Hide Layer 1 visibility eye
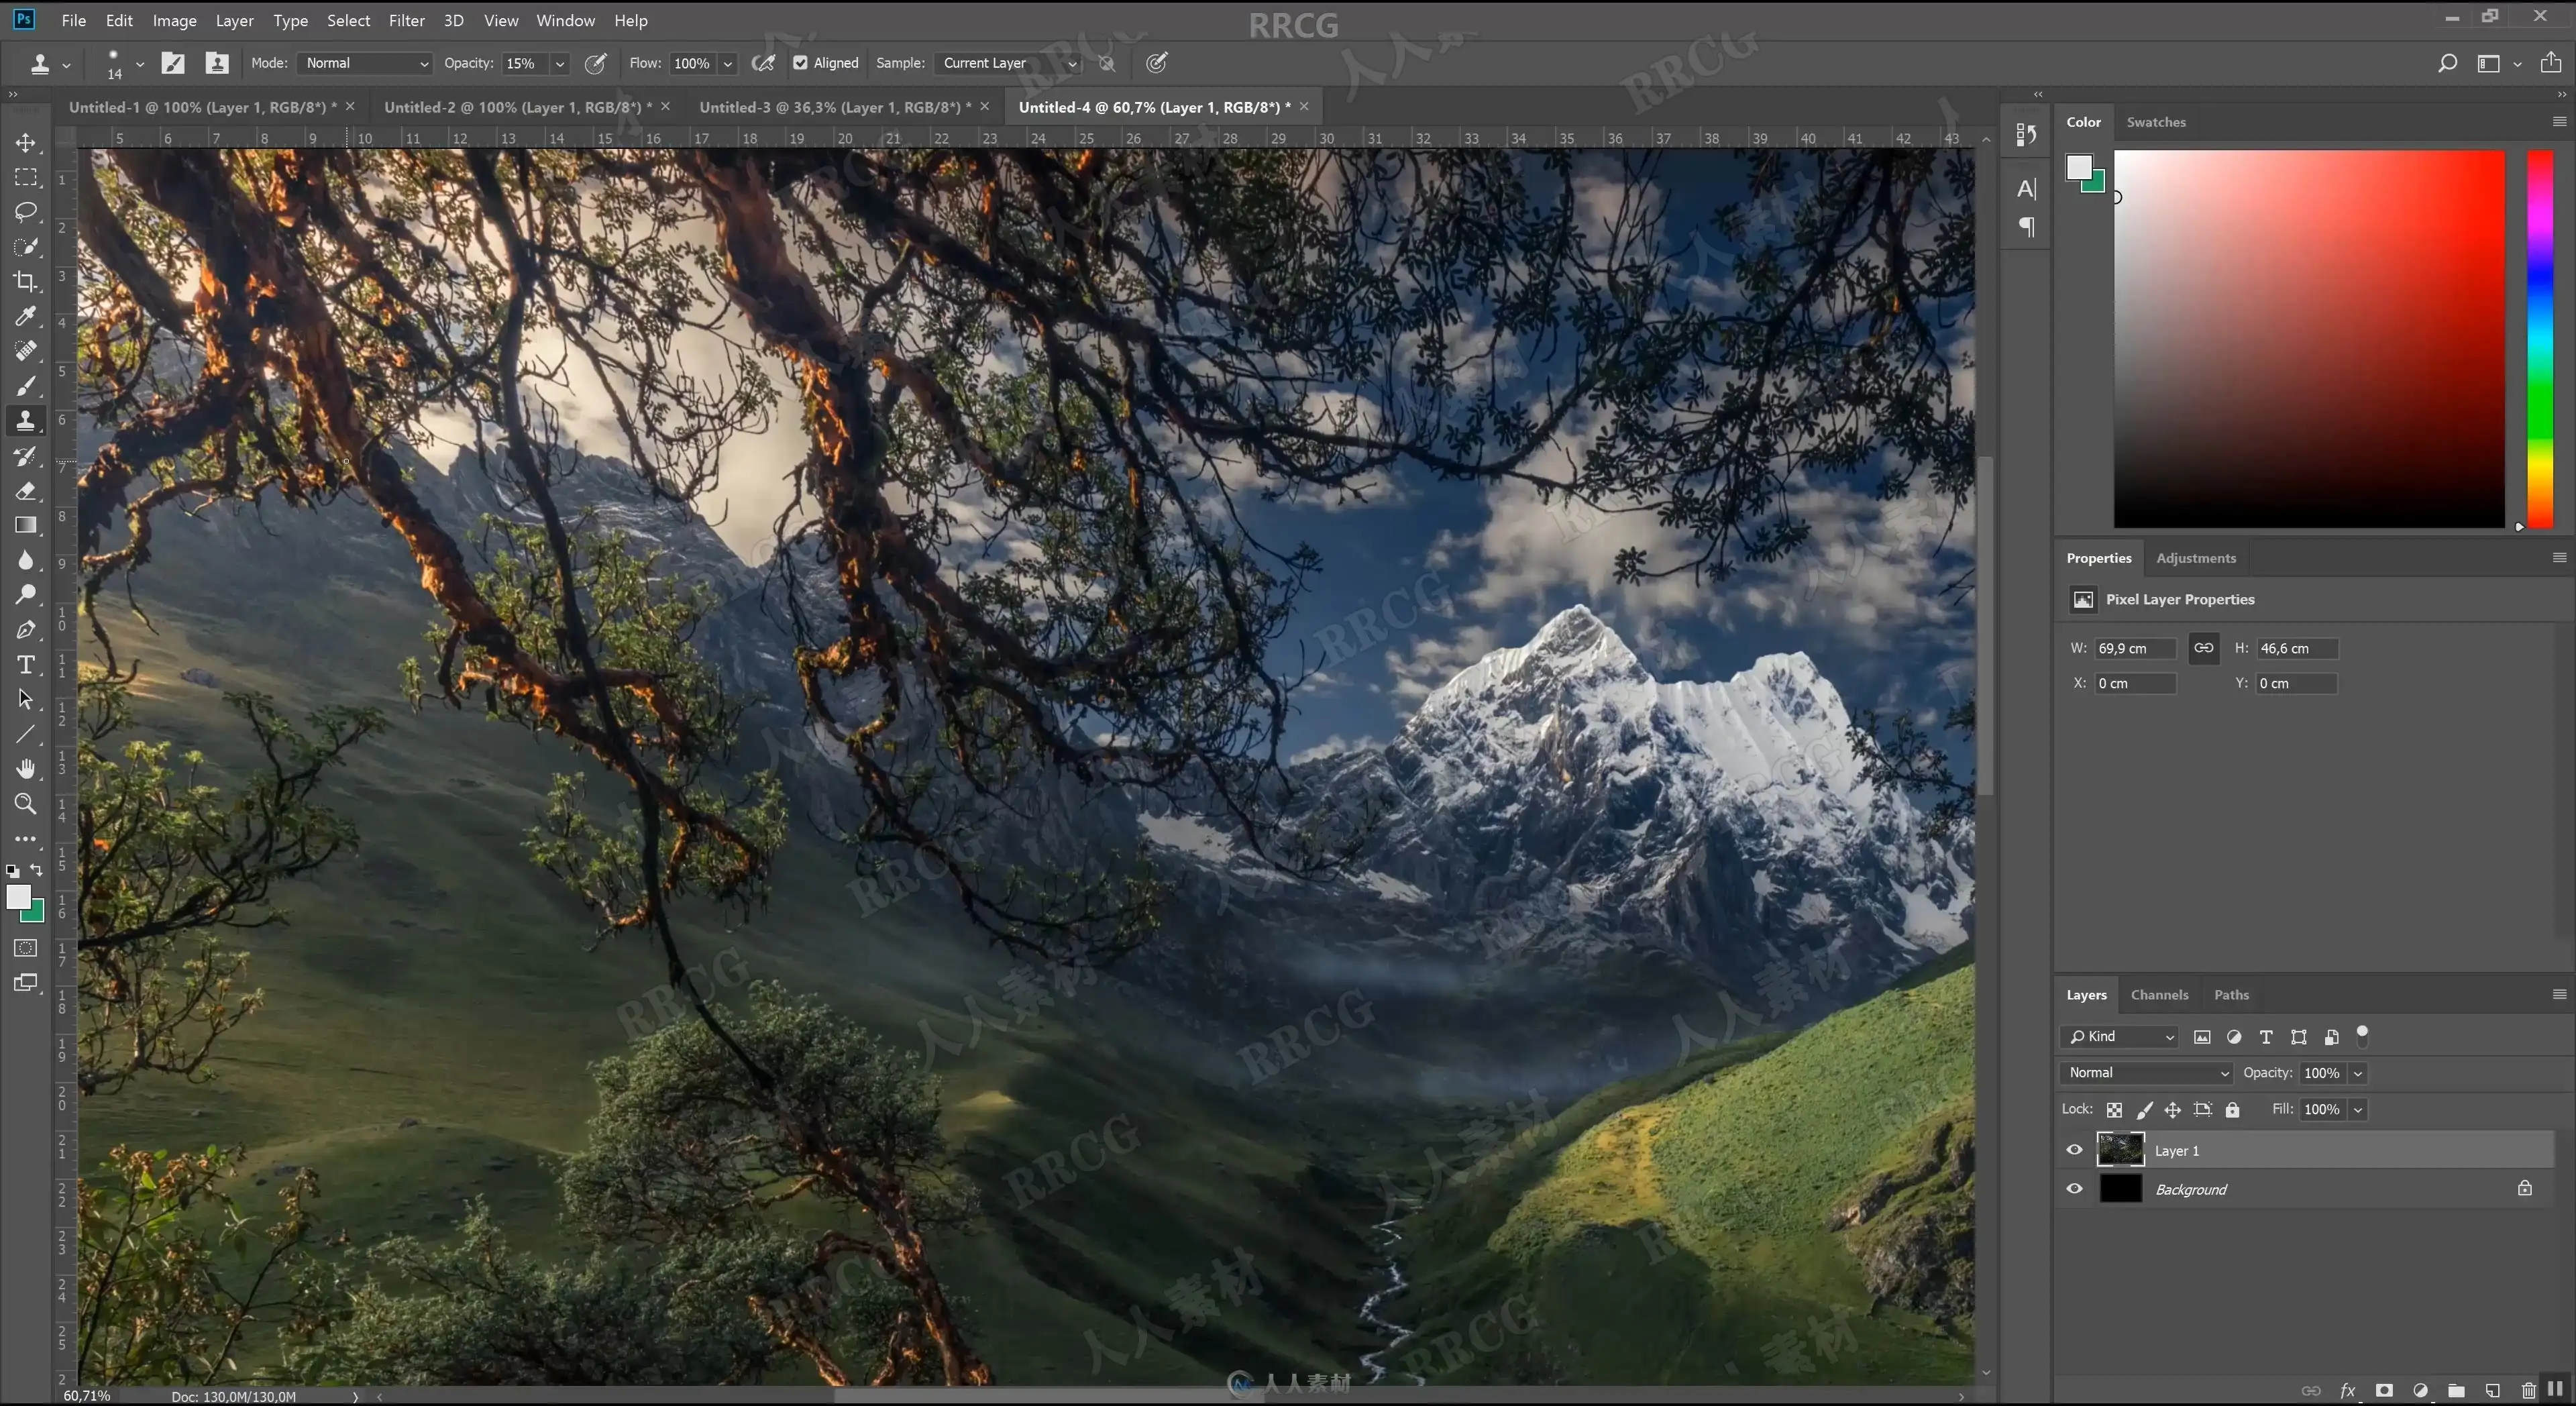Screen dimensions: 2576x1406 pos(2074,1150)
